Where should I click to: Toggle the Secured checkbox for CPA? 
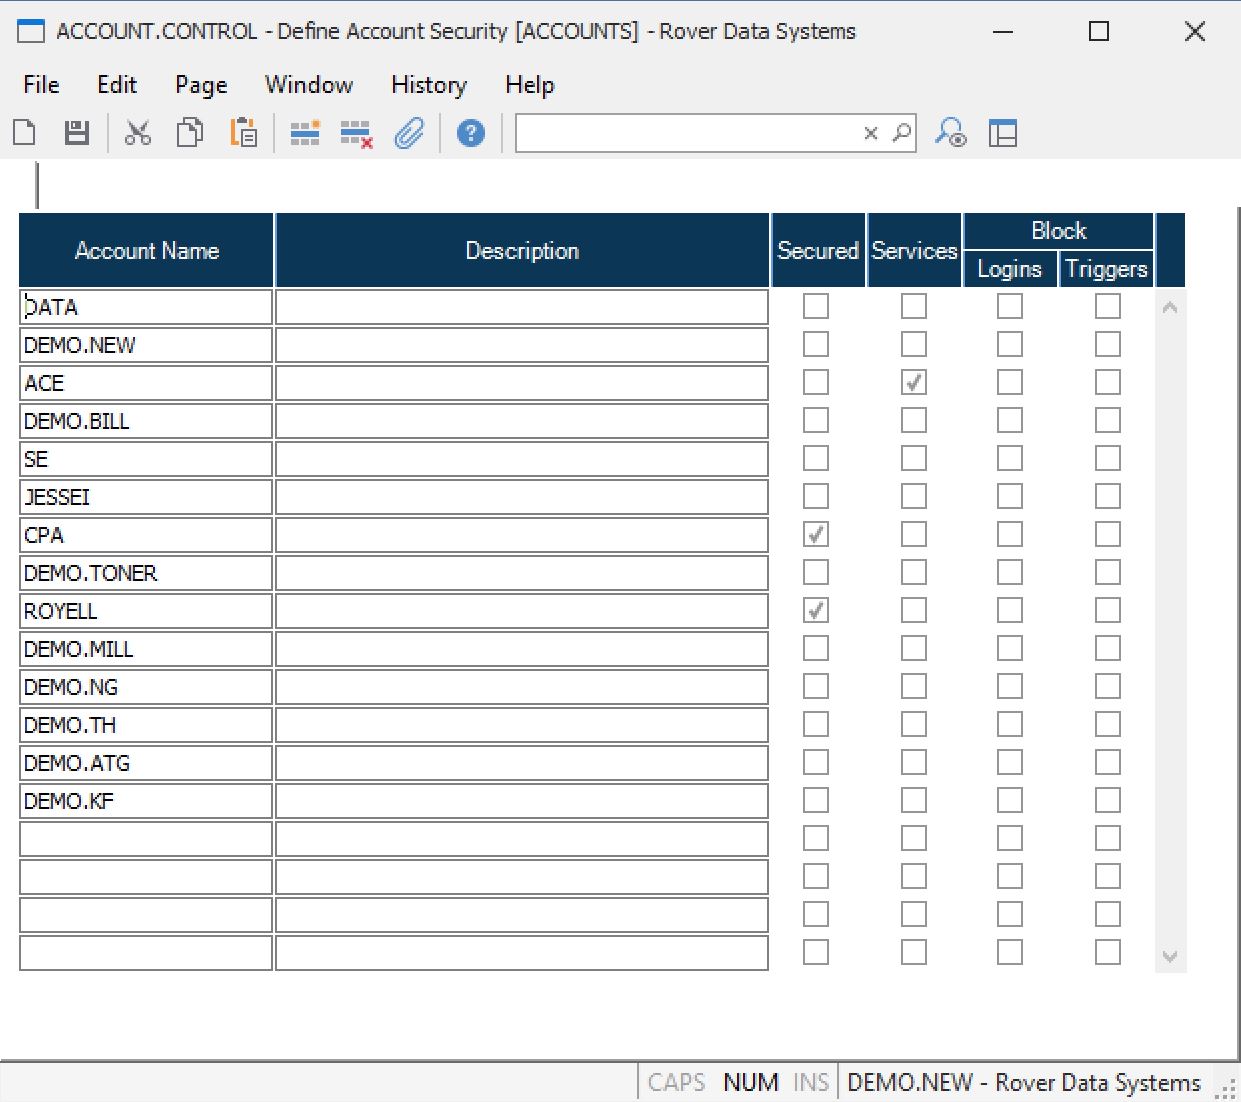pos(815,534)
